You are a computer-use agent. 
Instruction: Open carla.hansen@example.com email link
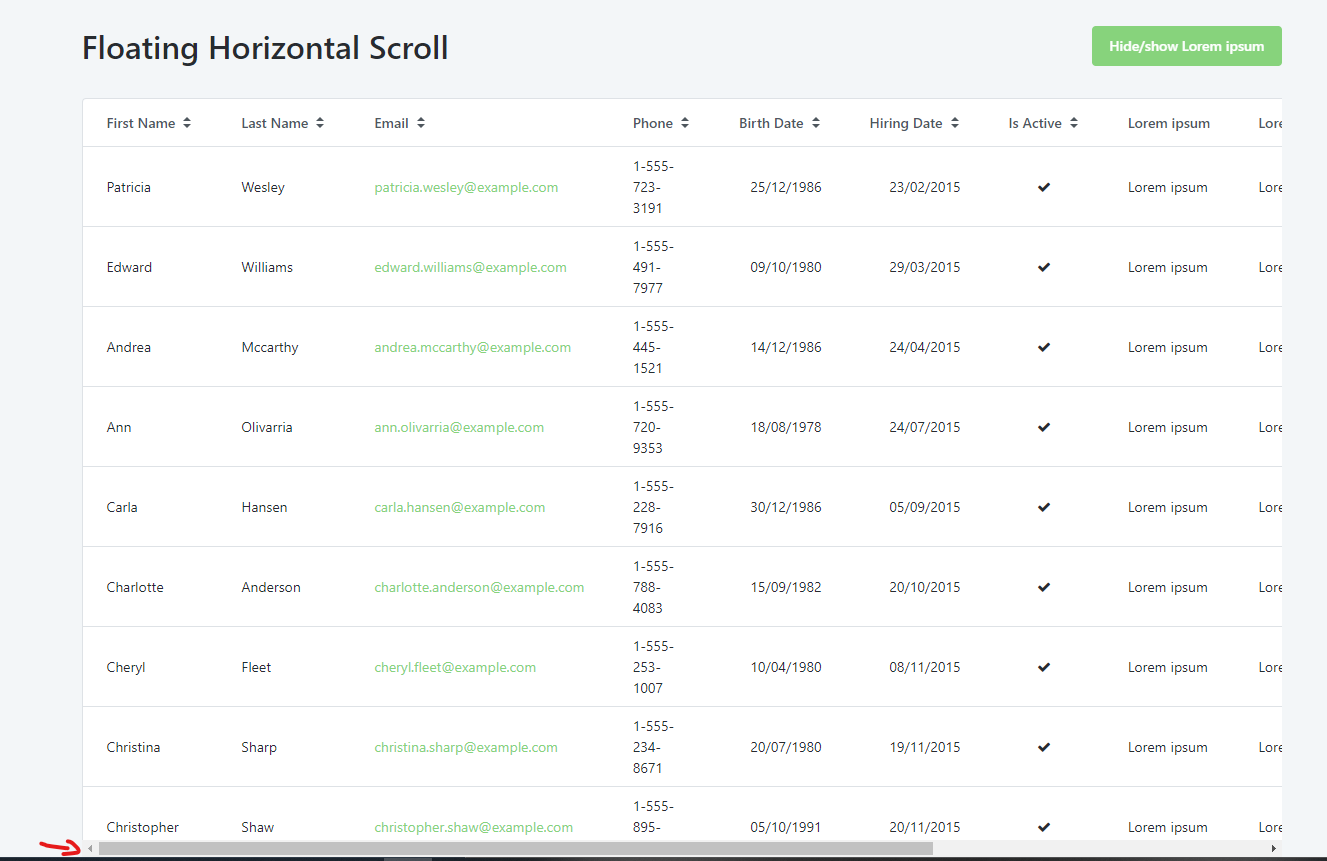tap(460, 507)
